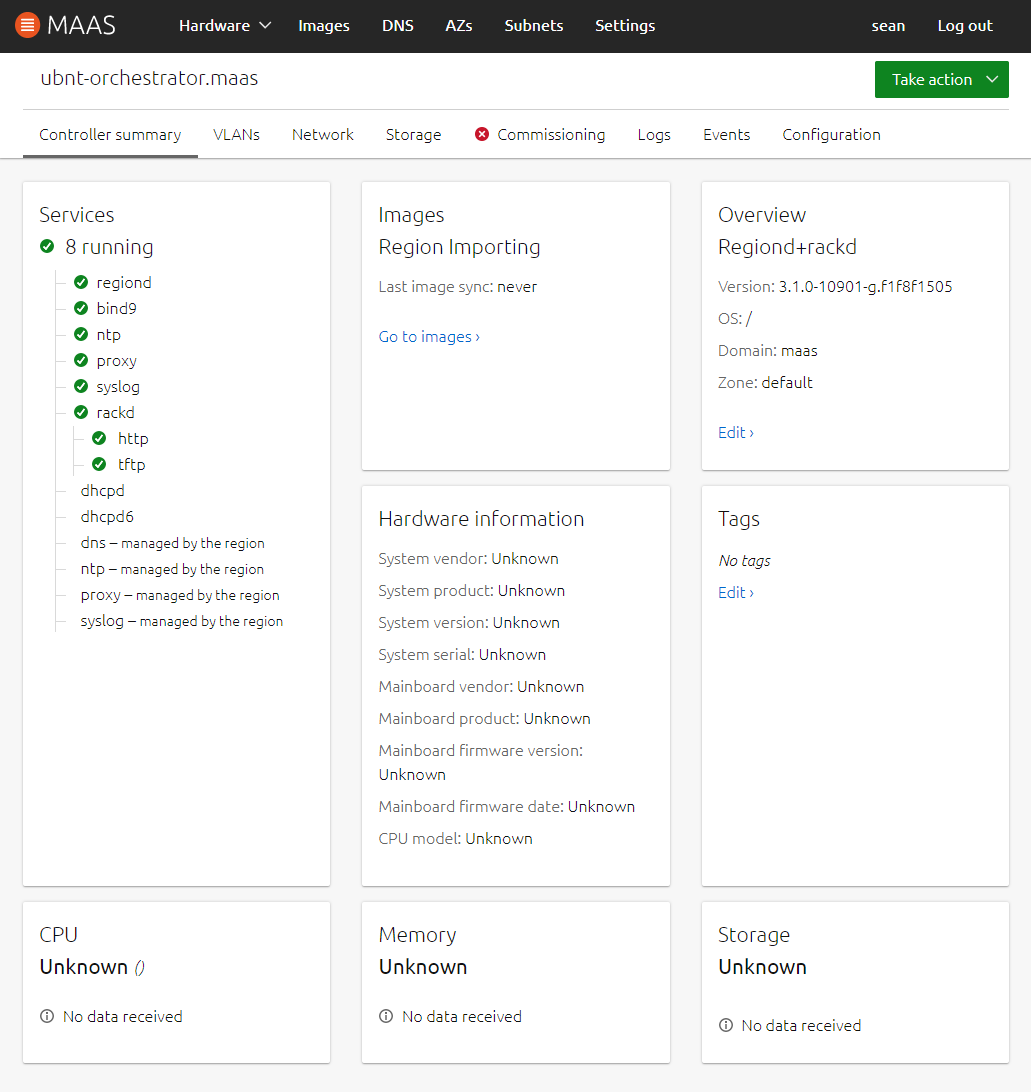Expand the Take action dropdown
The height and width of the screenshot is (1092, 1031).
(x=941, y=80)
